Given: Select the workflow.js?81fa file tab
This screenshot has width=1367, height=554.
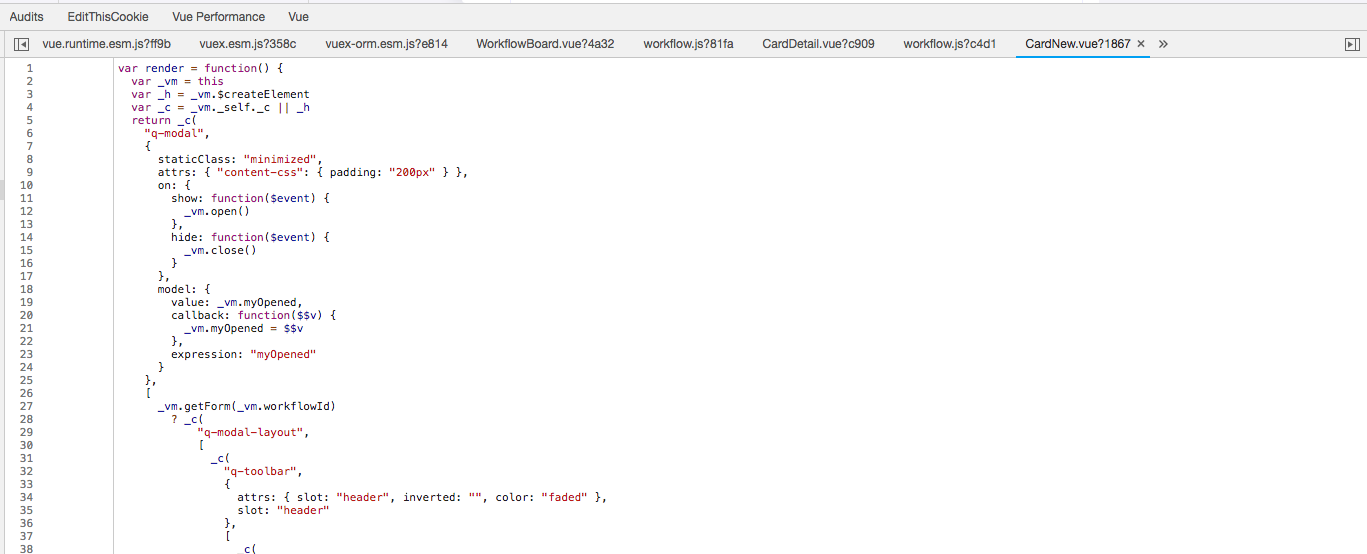Looking at the screenshot, I should [688, 44].
